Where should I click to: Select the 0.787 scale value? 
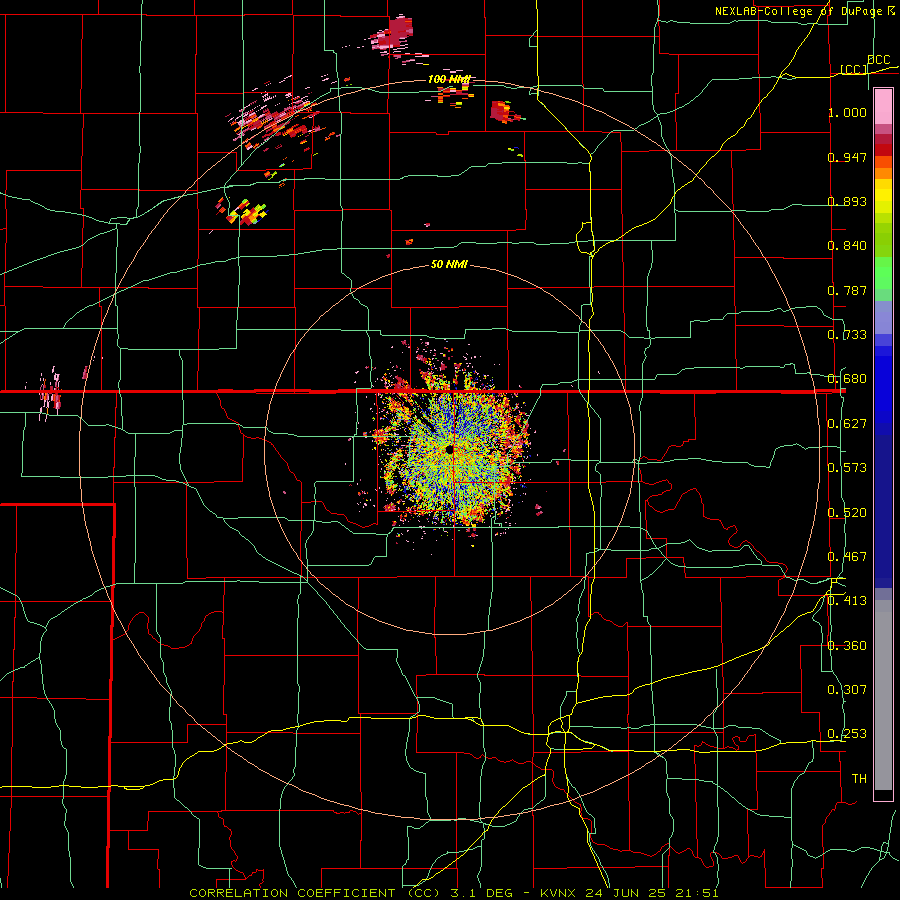[x=847, y=290]
